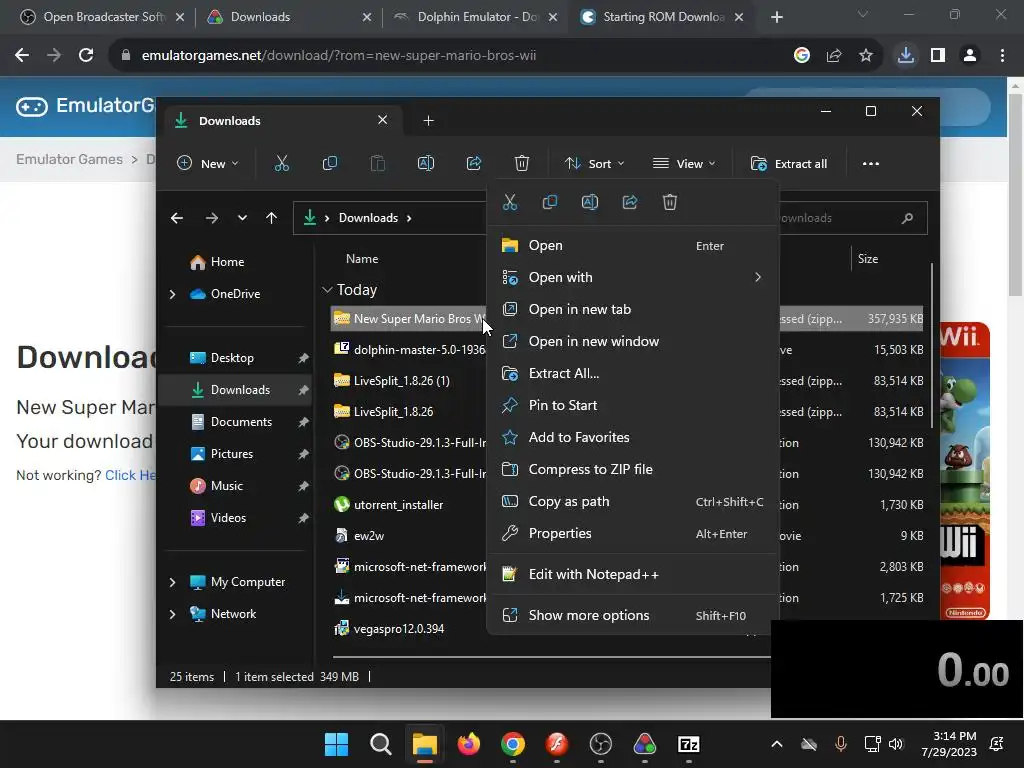Switch to Open Broadcaster Software tab
Screen dimensions: 1024x768
point(101,17)
